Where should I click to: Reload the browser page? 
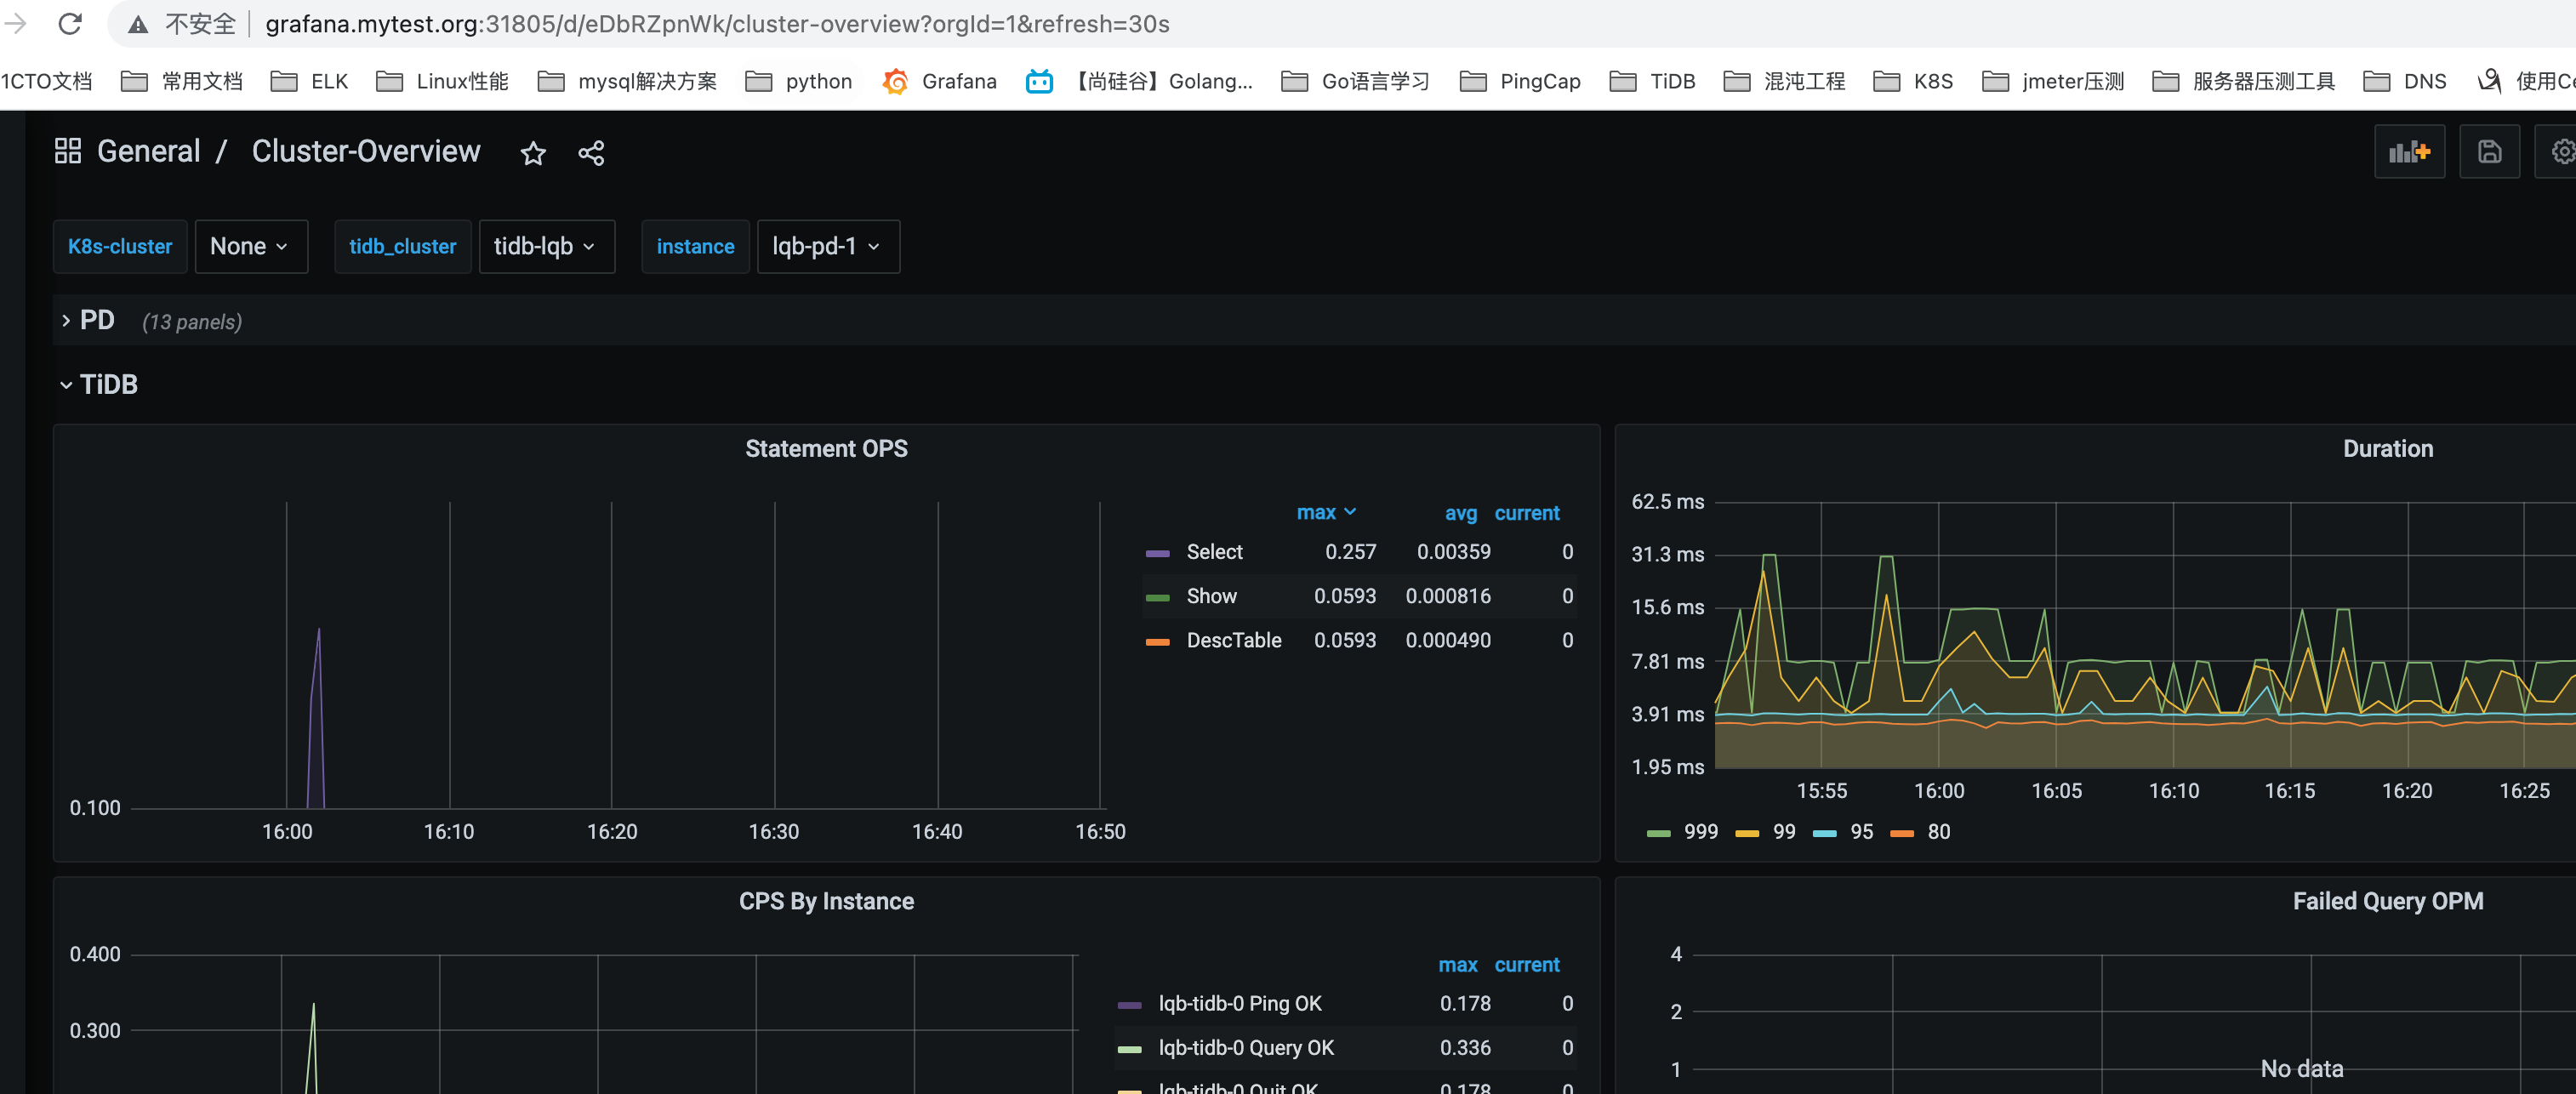(x=70, y=23)
